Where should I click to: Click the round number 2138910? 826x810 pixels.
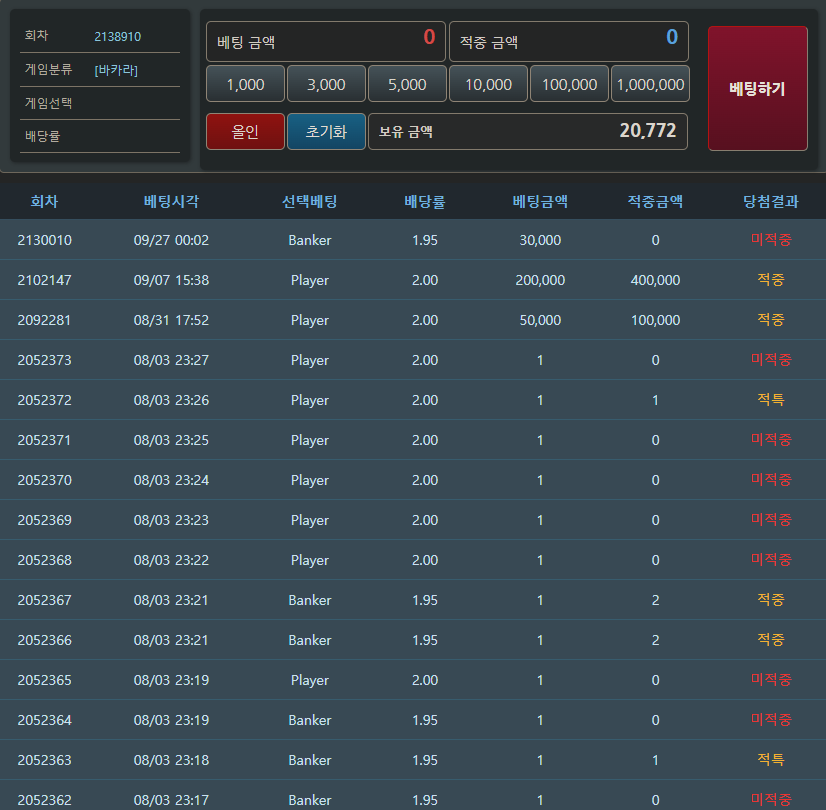[117, 37]
